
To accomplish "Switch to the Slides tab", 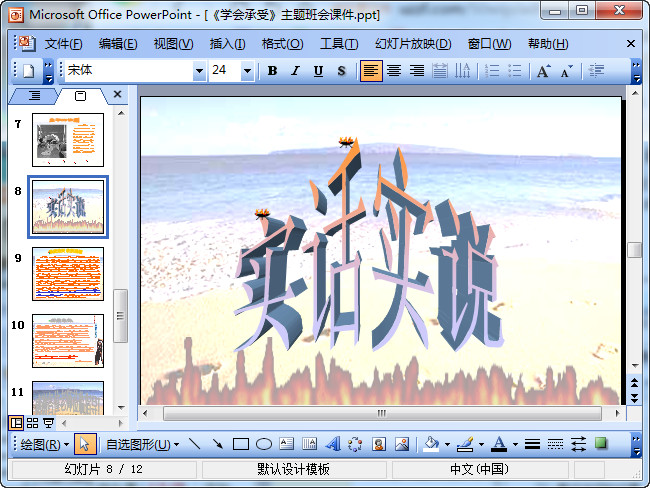I will [80, 96].
